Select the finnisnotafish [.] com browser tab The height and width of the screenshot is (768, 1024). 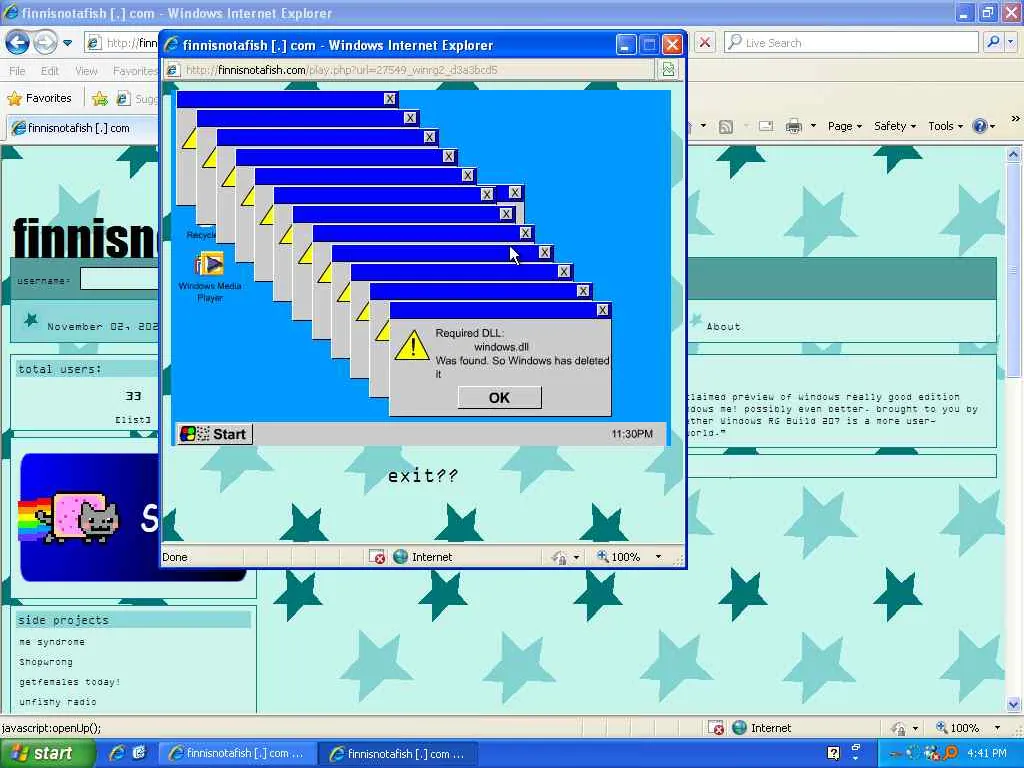click(80, 128)
